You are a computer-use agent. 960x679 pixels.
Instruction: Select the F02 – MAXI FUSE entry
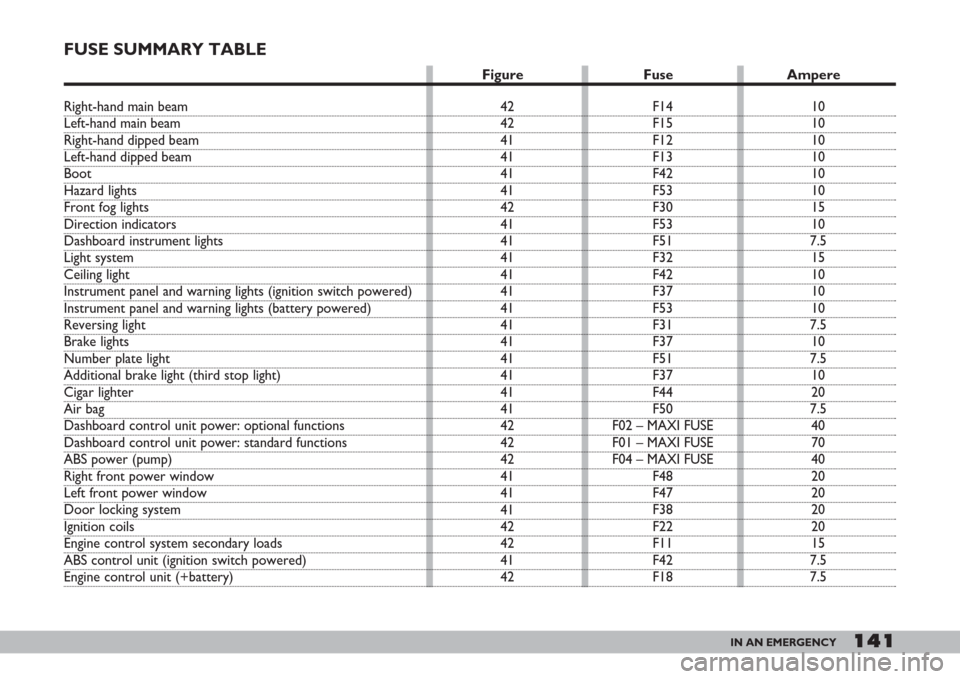(662, 426)
